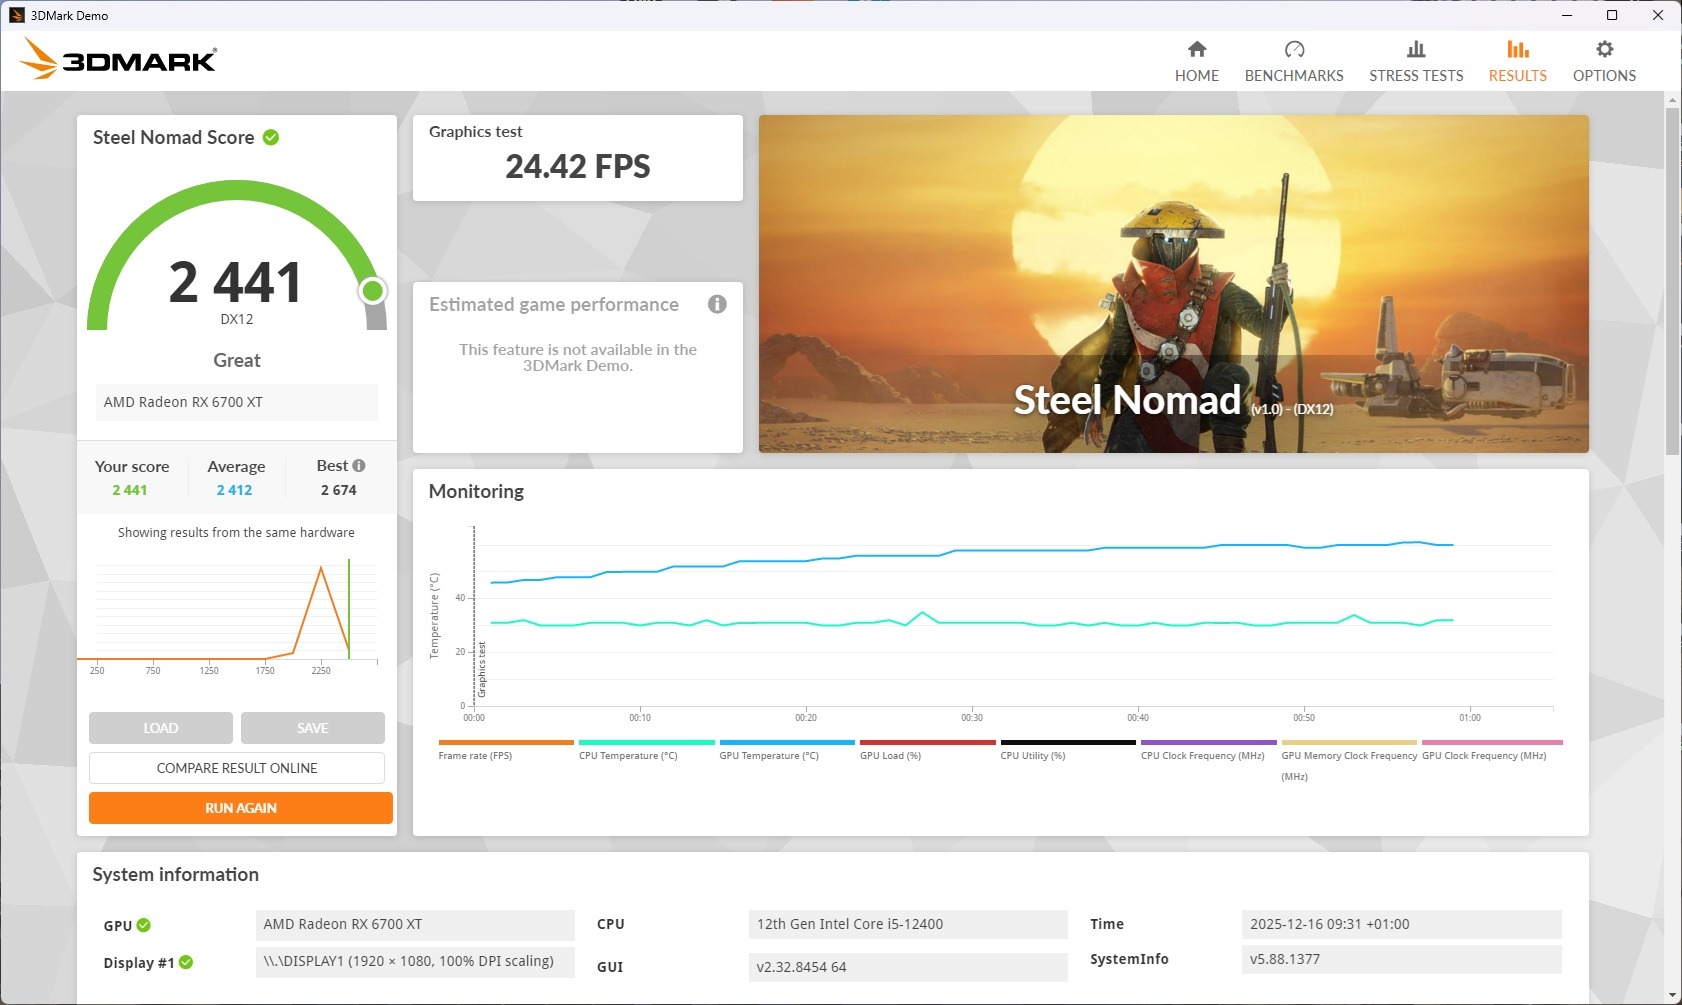Image resolution: width=1682 pixels, height=1005 pixels.
Task: Click the 24.42 FPS graphics test result
Action: tap(578, 166)
